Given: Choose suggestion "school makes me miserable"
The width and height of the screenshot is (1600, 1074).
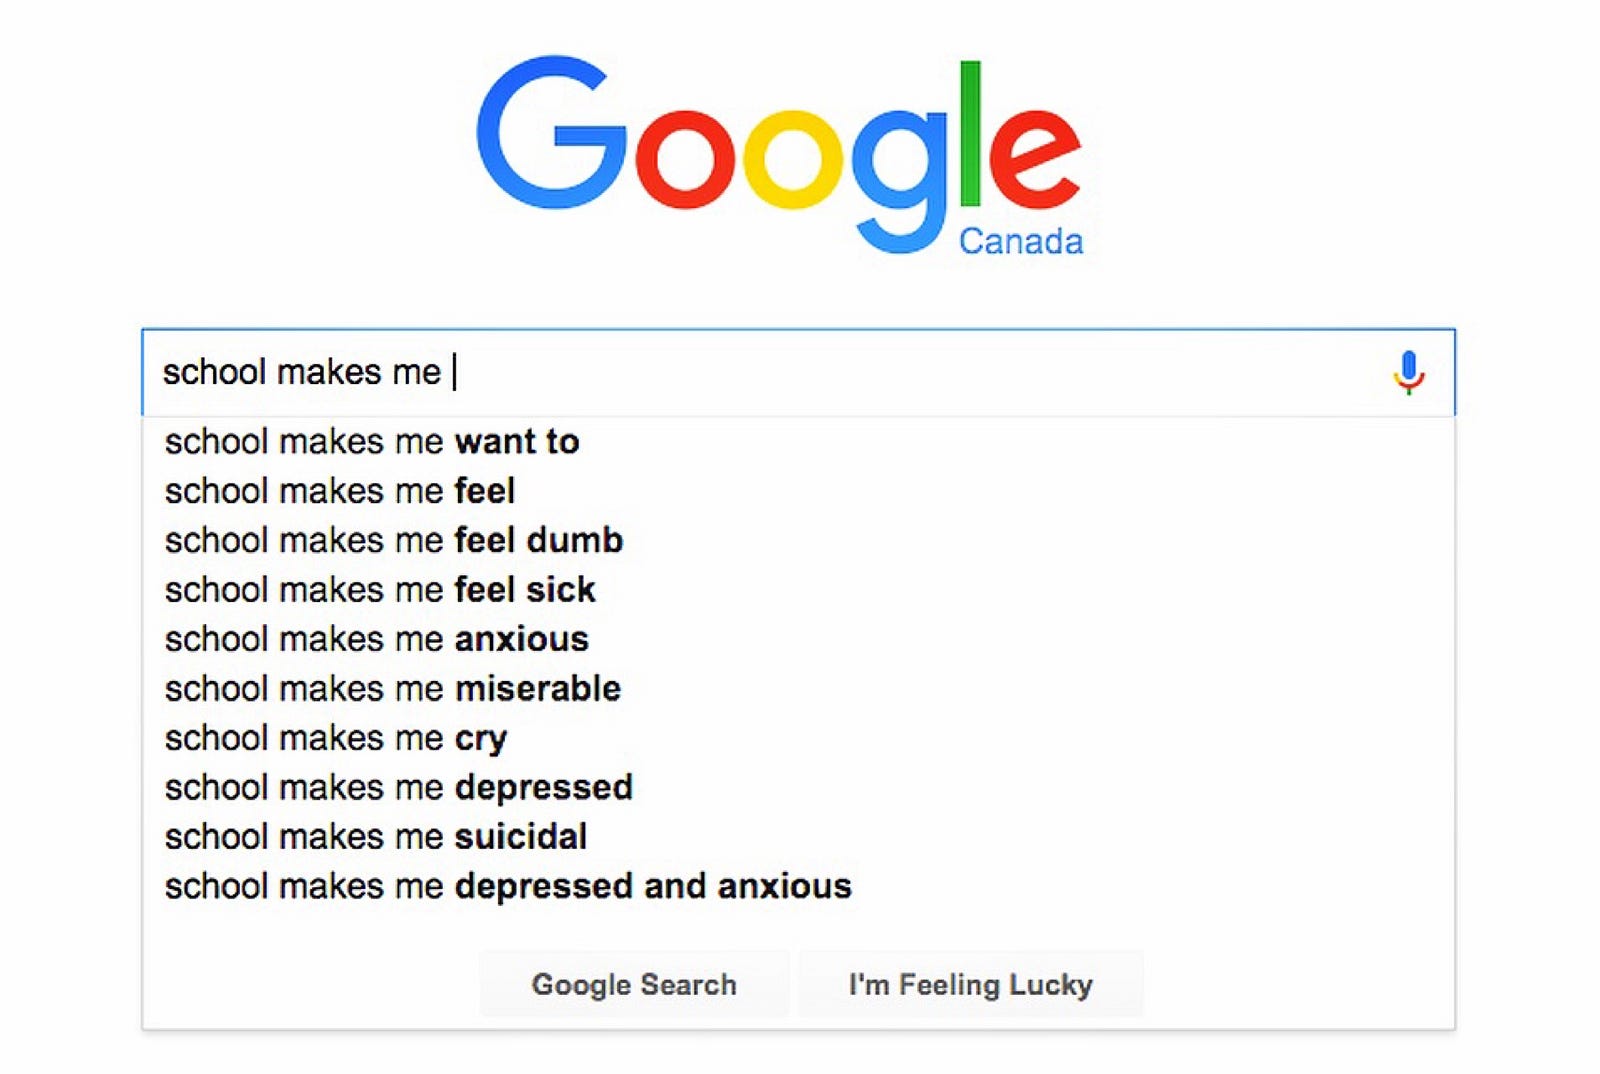Looking at the screenshot, I should click(393, 689).
